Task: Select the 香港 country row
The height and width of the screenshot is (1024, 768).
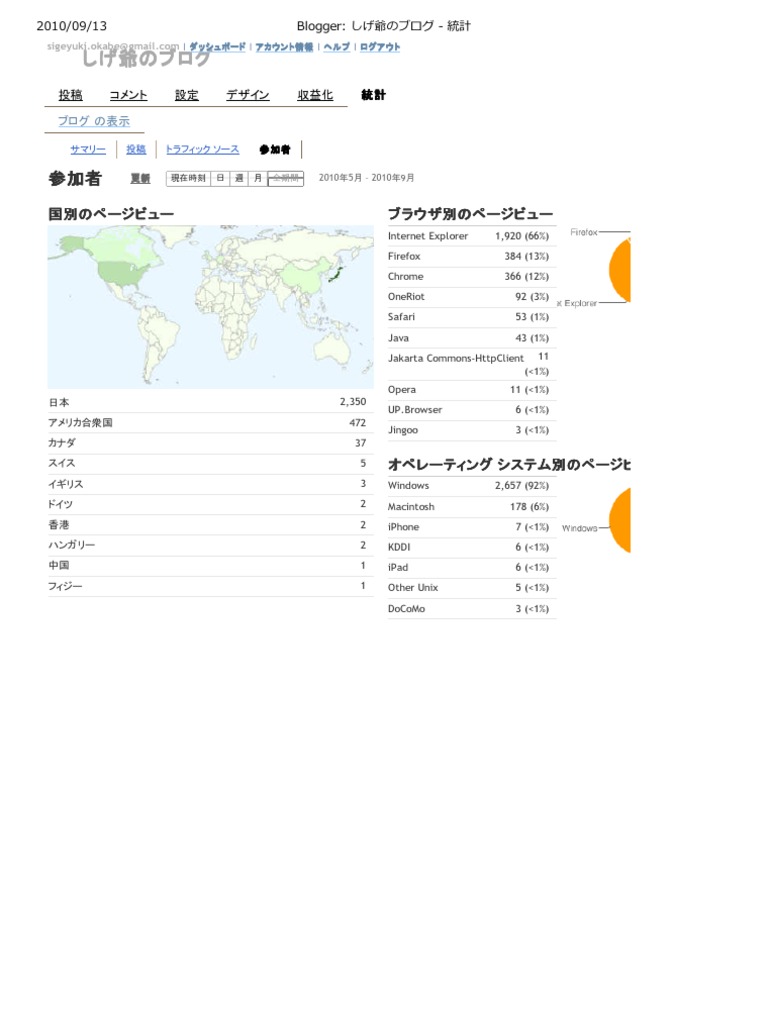Action: click(x=210, y=524)
